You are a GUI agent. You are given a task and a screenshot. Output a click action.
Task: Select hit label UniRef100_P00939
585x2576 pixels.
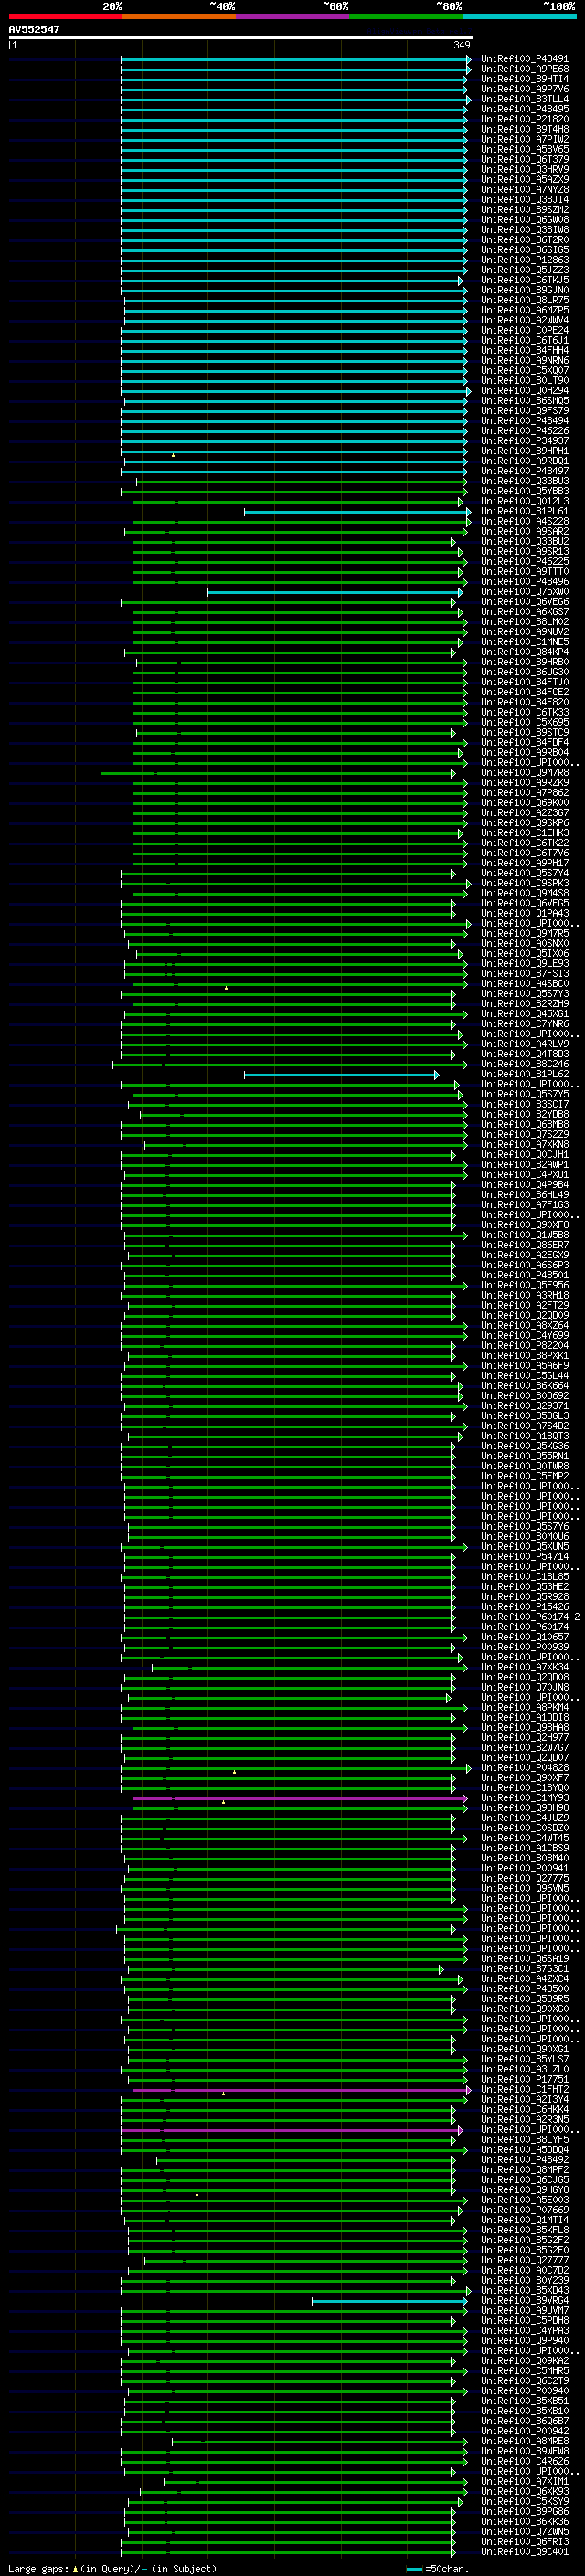(525, 1647)
